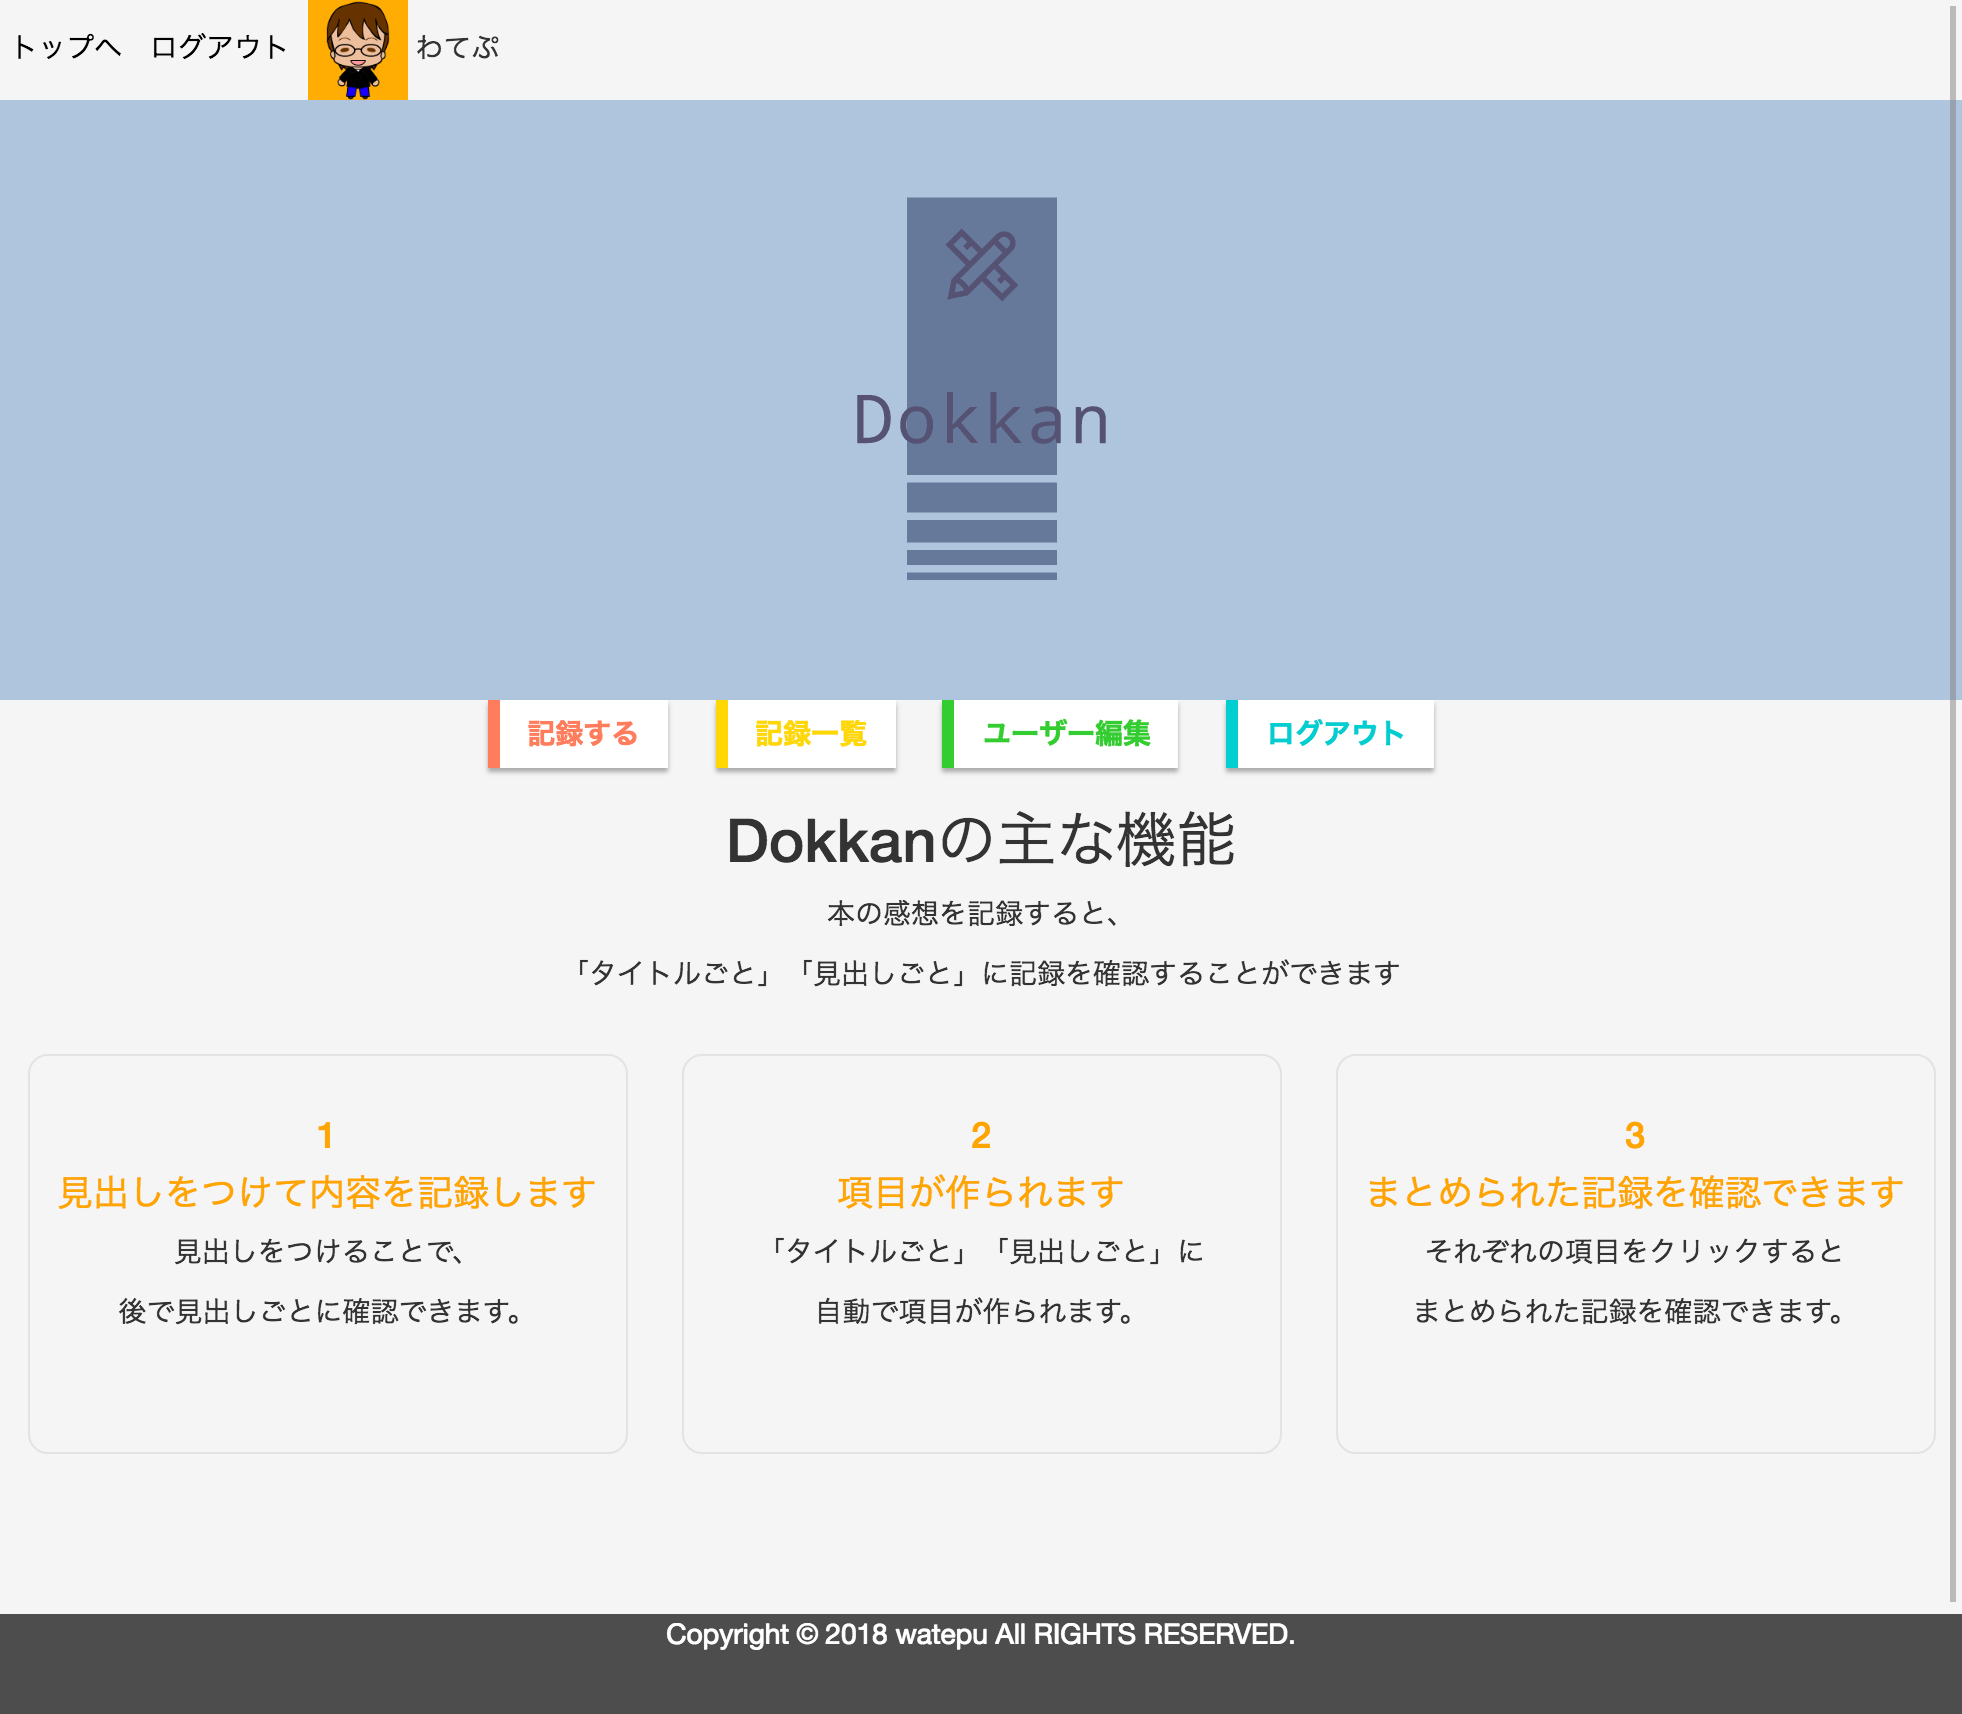Click the orange number 3 in right card
1962x1714 pixels.
coord(1634,1133)
